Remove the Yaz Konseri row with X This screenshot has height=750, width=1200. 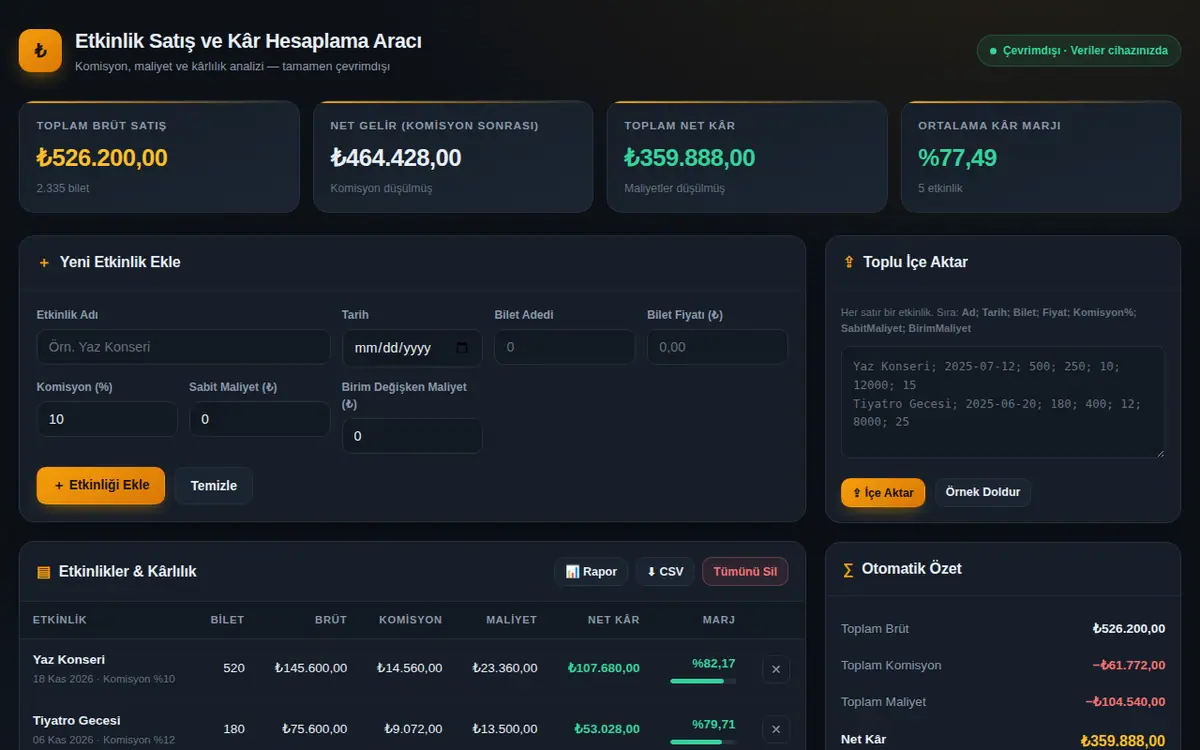(x=776, y=669)
